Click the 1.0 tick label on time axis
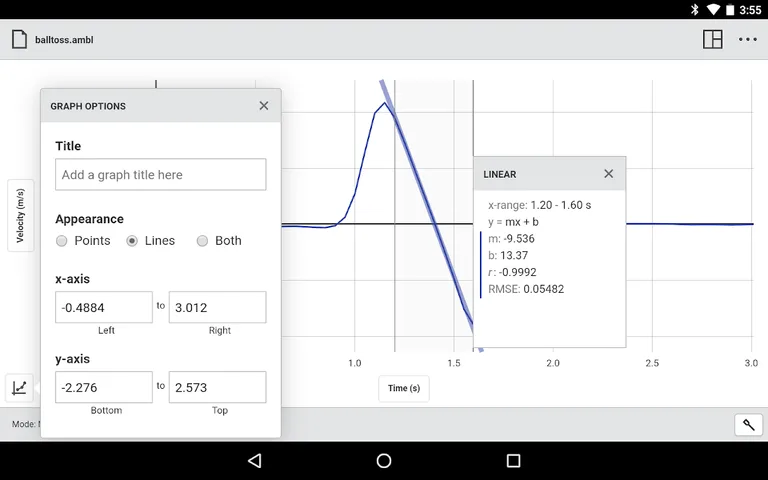Screen dimensions: 768x480 click(x=355, y=363)
